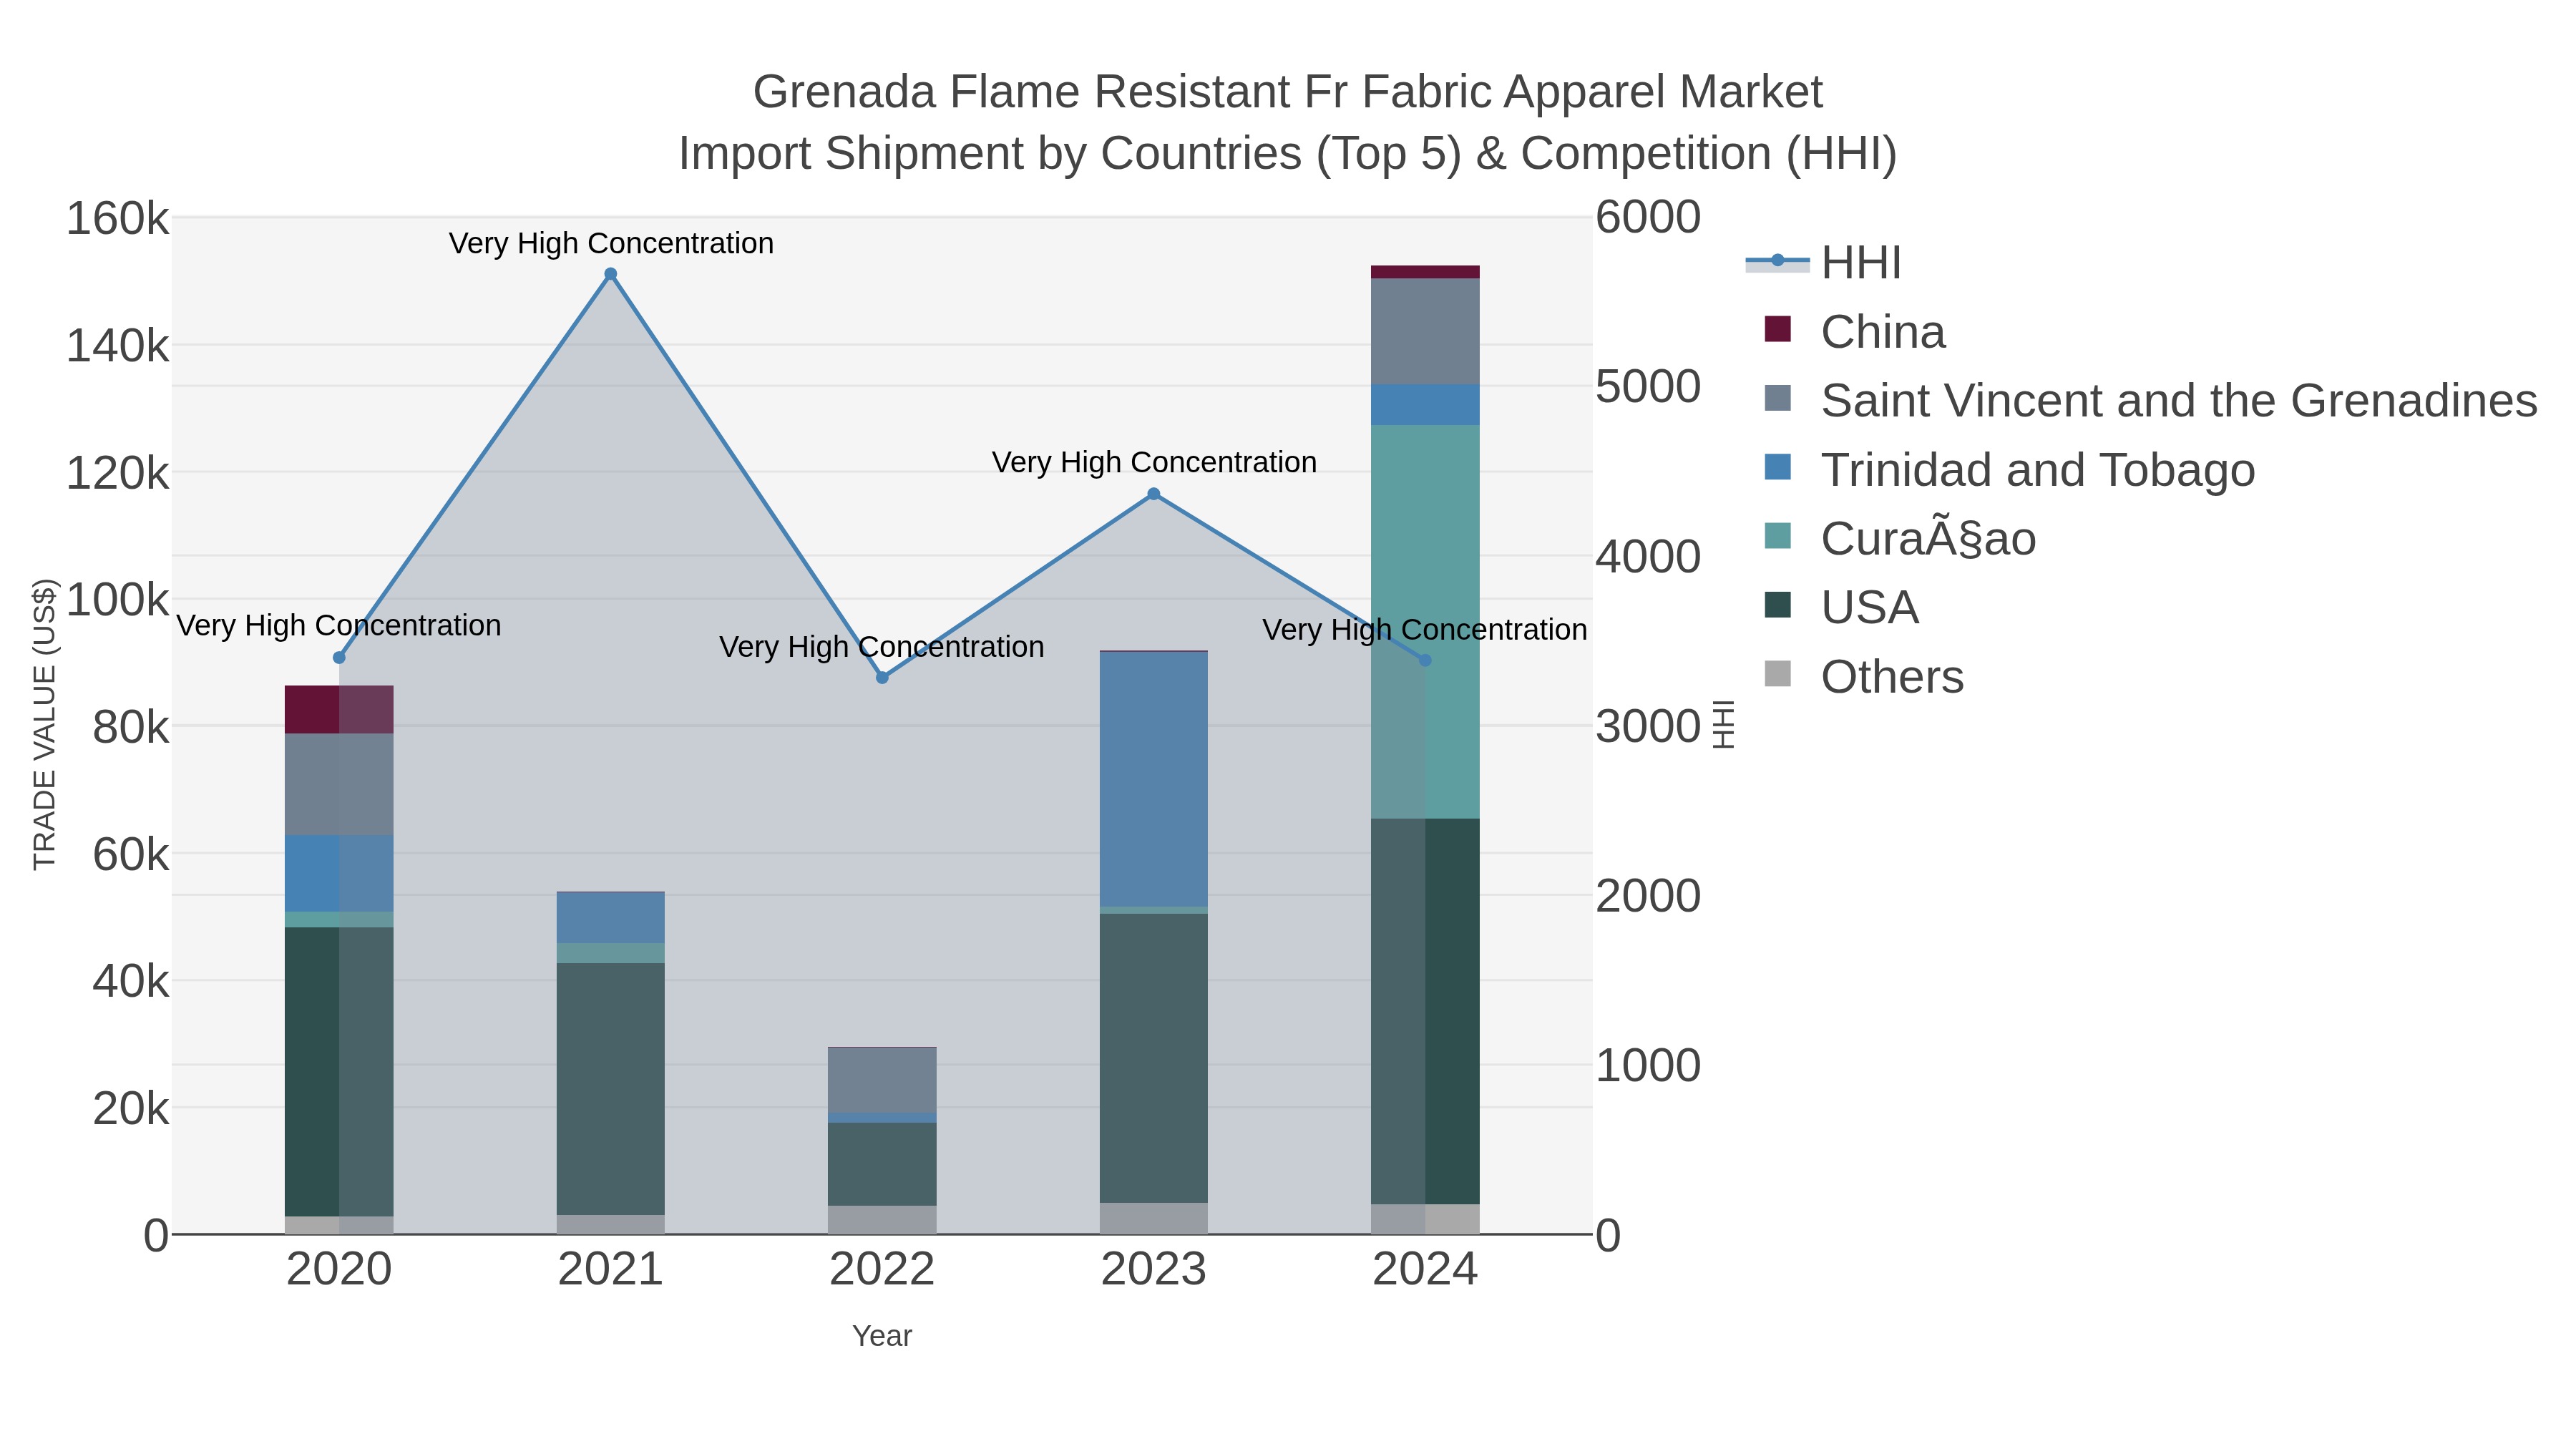Click the China segment of the 2020 bar
This screenshot has height=1449, width=2576.
tap(339, 710)
